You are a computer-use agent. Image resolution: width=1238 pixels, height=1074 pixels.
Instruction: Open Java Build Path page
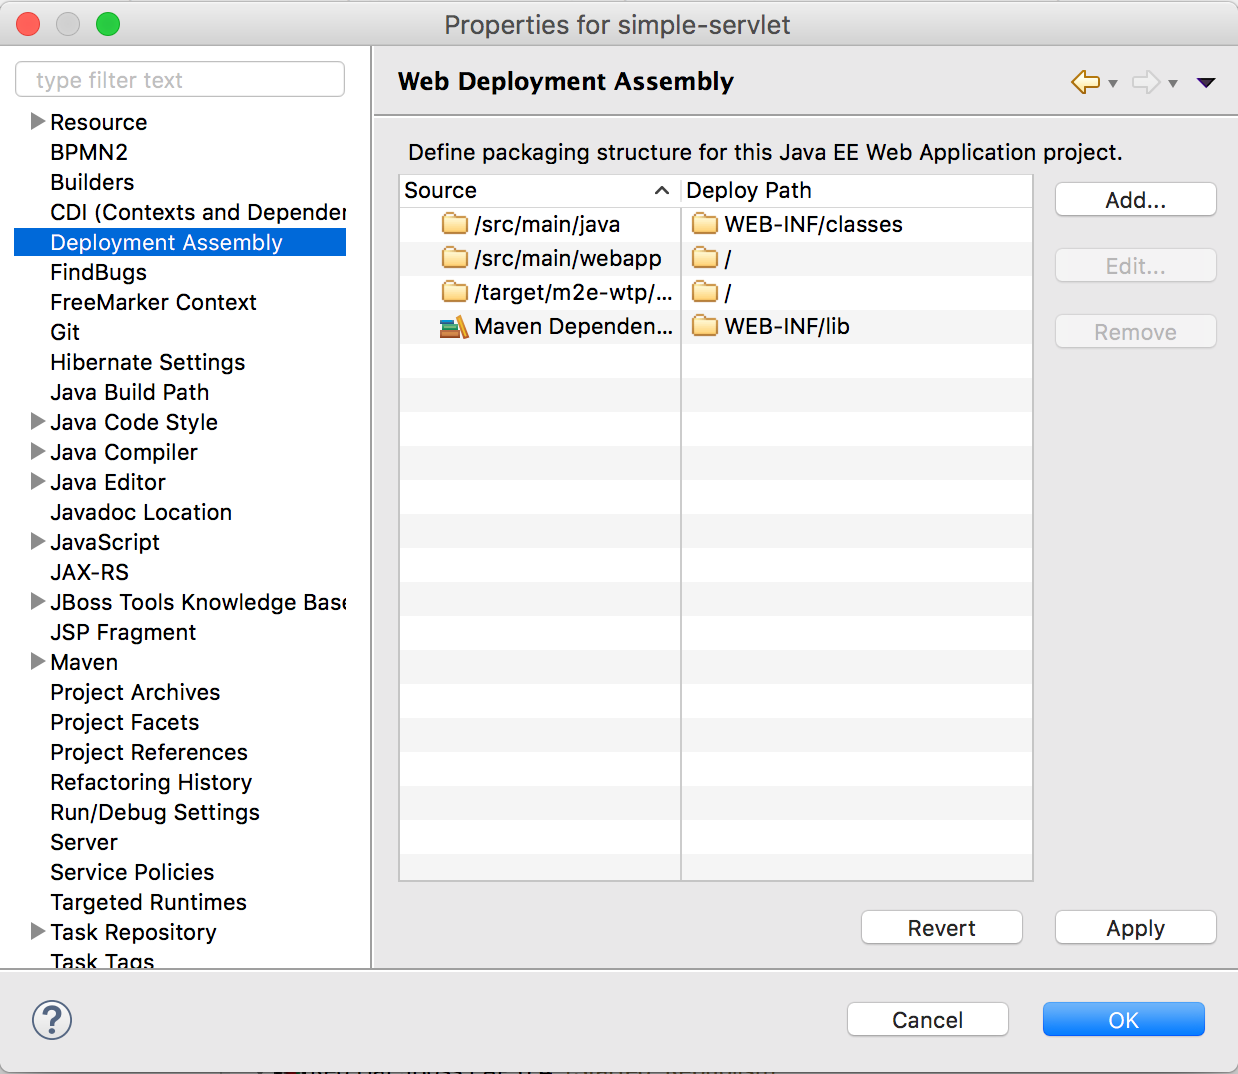point(129,392)
